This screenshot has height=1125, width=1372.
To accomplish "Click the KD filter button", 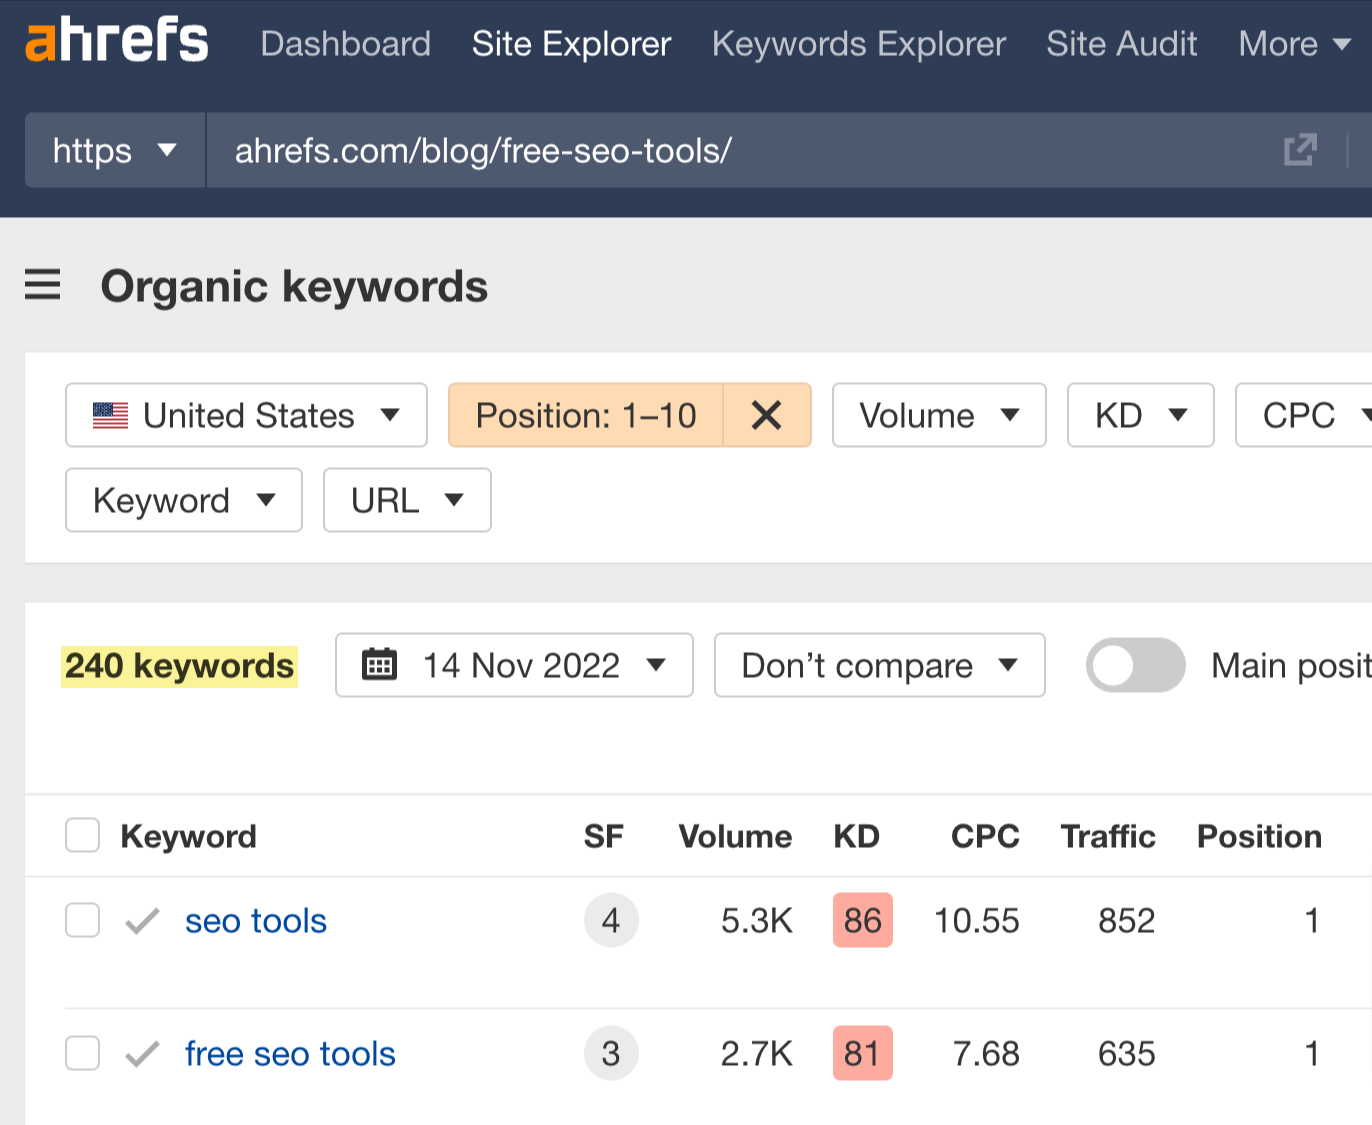I will (1139, 415).
